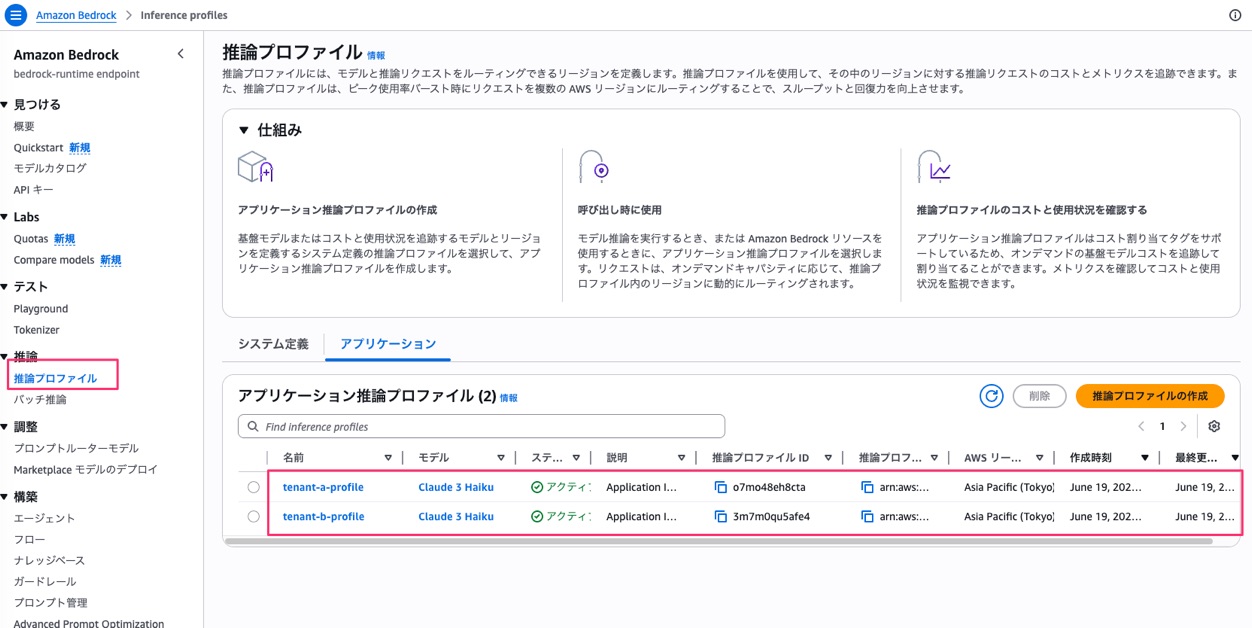Click the refresh icon for inference profiles
Image resolution: width=1252 pixels, height=628 pixels.
(991, 396)
